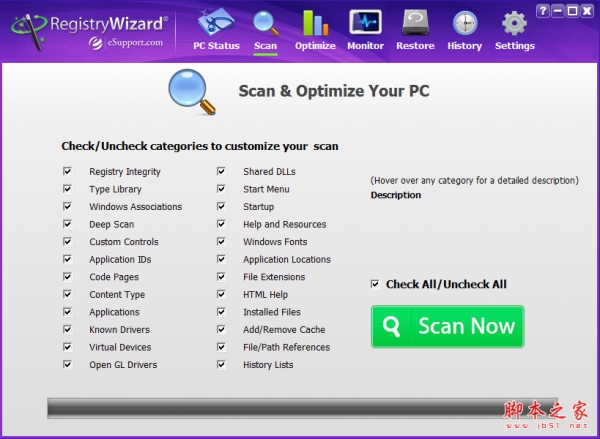Screen dimensions: 600x439
Task: Uncheck HTML Help checkbox
Action: tap(222, 294)
